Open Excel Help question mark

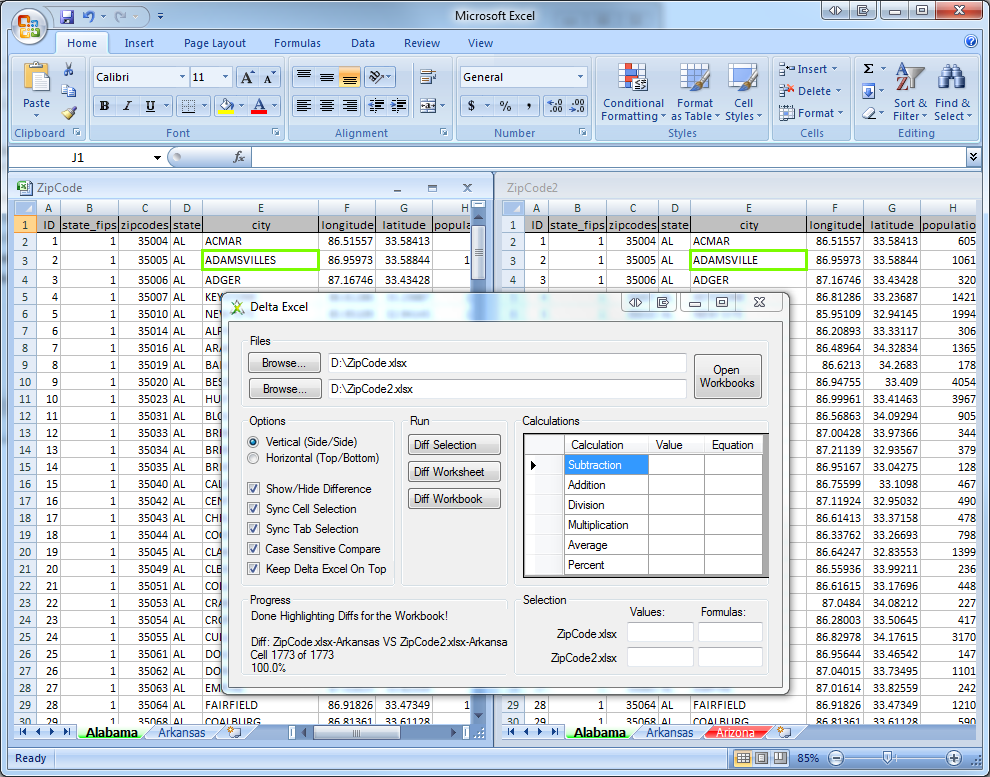(971, 42)
